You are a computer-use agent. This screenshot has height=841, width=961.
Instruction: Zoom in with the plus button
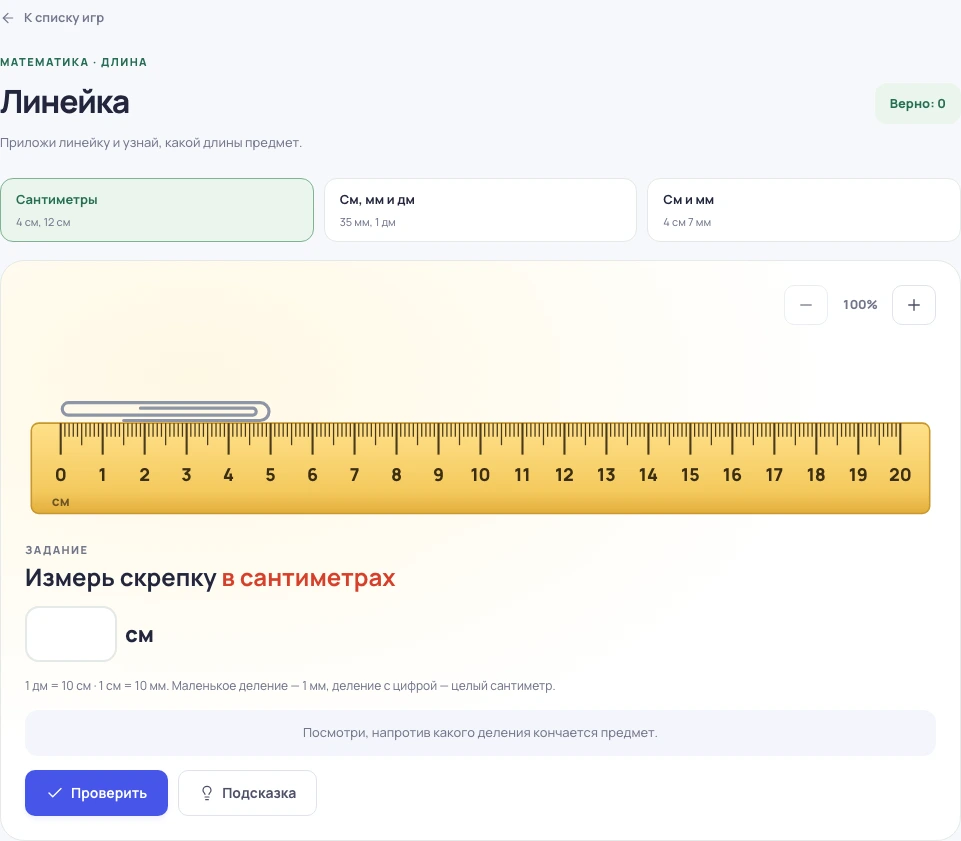(913, 305)
